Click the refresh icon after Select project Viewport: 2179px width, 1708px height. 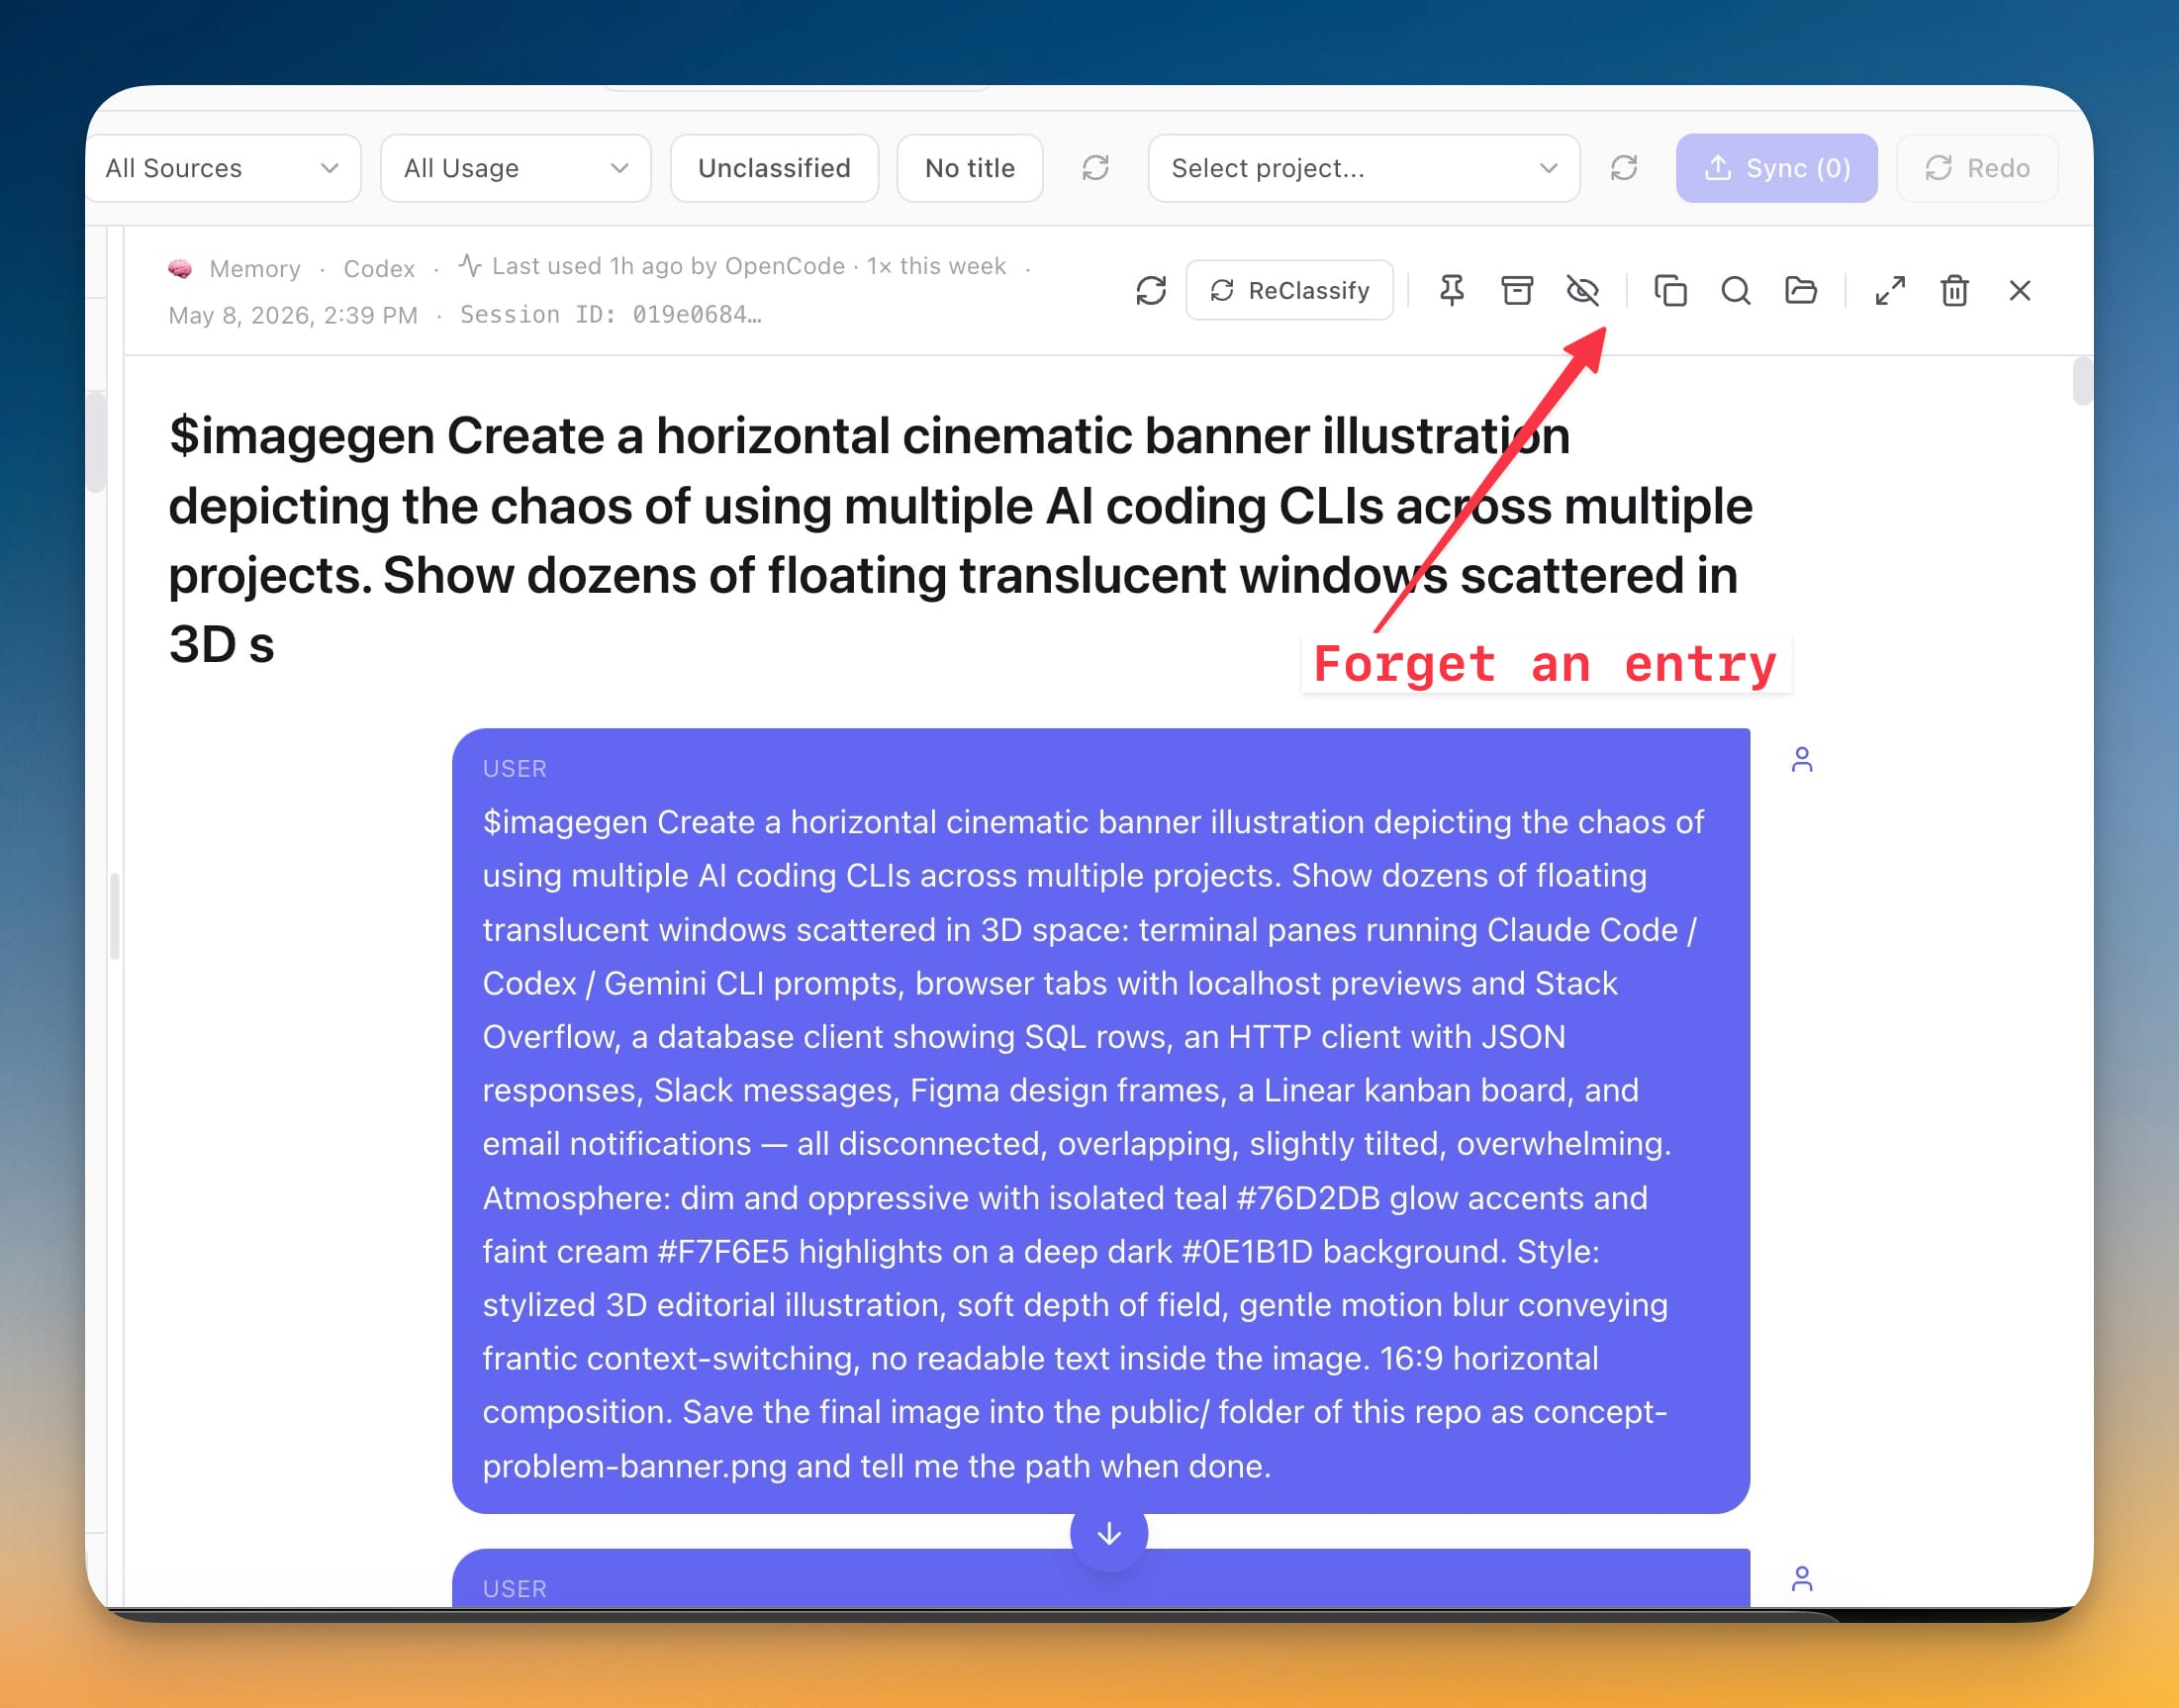(x=1623, y=168)
